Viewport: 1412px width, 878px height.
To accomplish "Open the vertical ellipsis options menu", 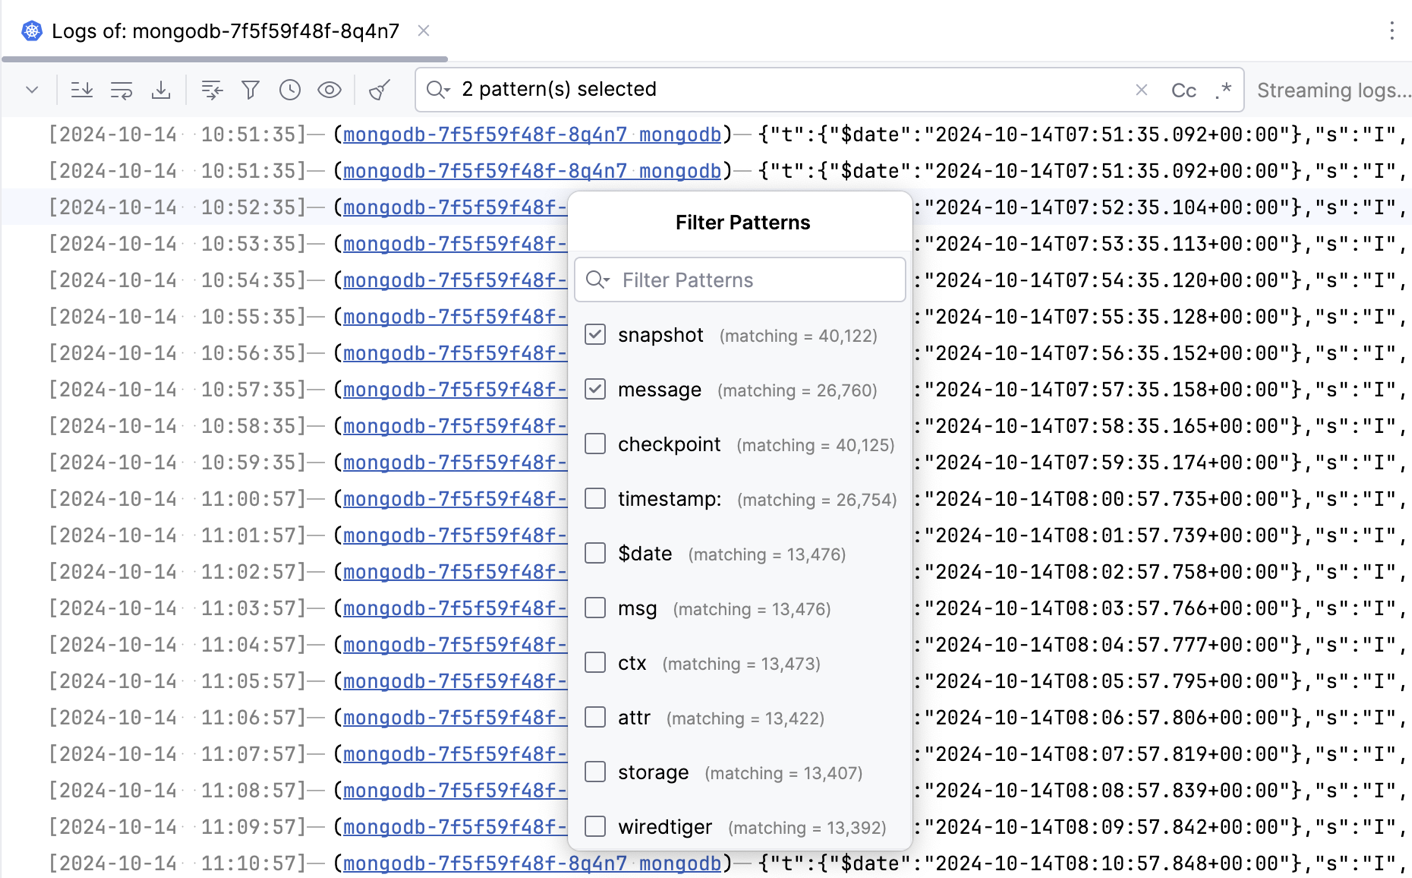I will pyautogui.click(x=1391, y=31).
